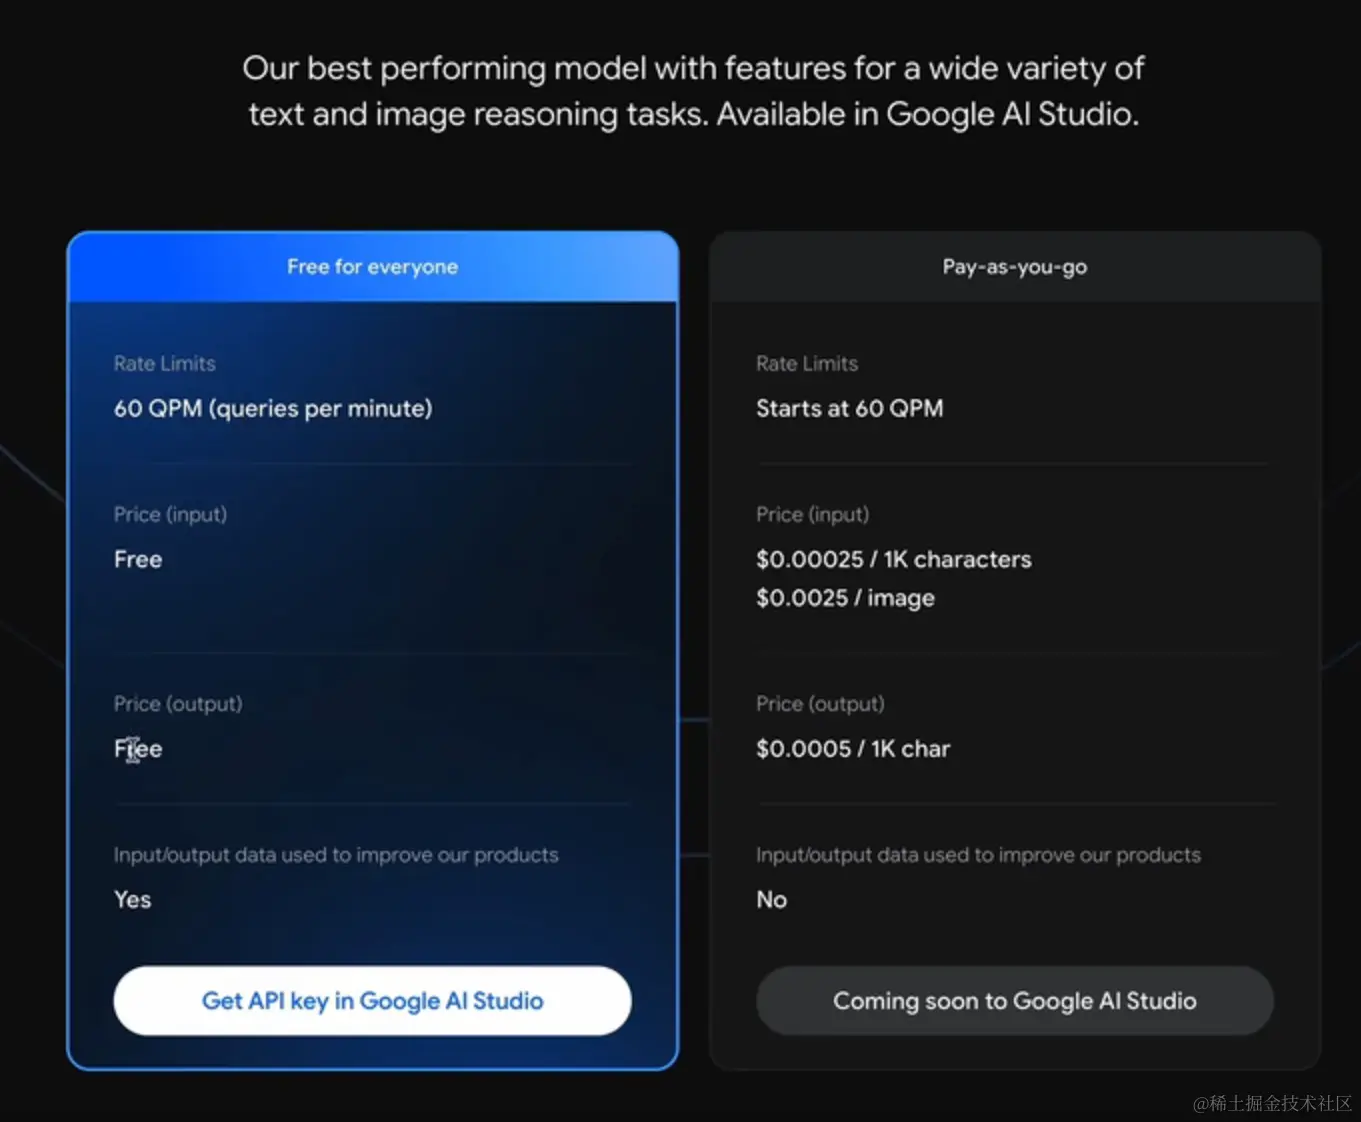The height and width of the screenshot is (1122, 1361).
Task: Click Price (input) label in pay-as-you-go card
Action: pyautogui.click(x=812, y=514)
